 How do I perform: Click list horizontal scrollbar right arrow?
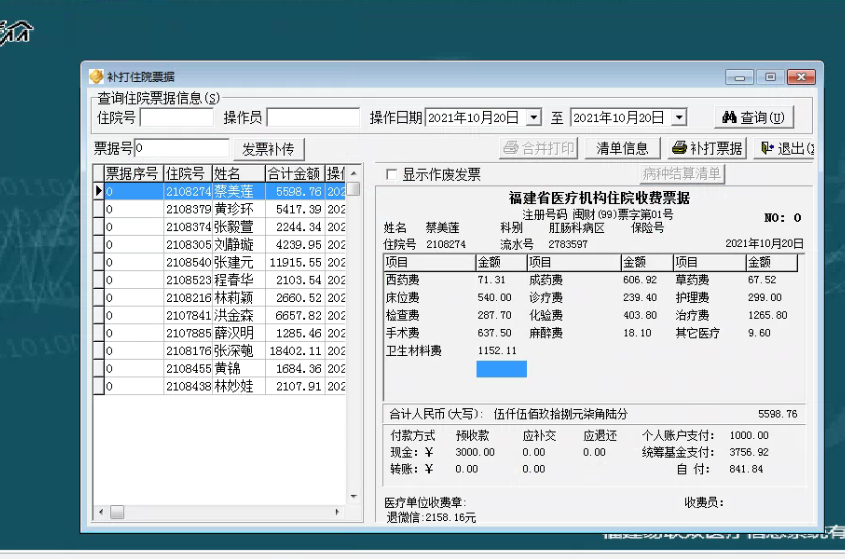pyautogui.click(x=337, y=512)
